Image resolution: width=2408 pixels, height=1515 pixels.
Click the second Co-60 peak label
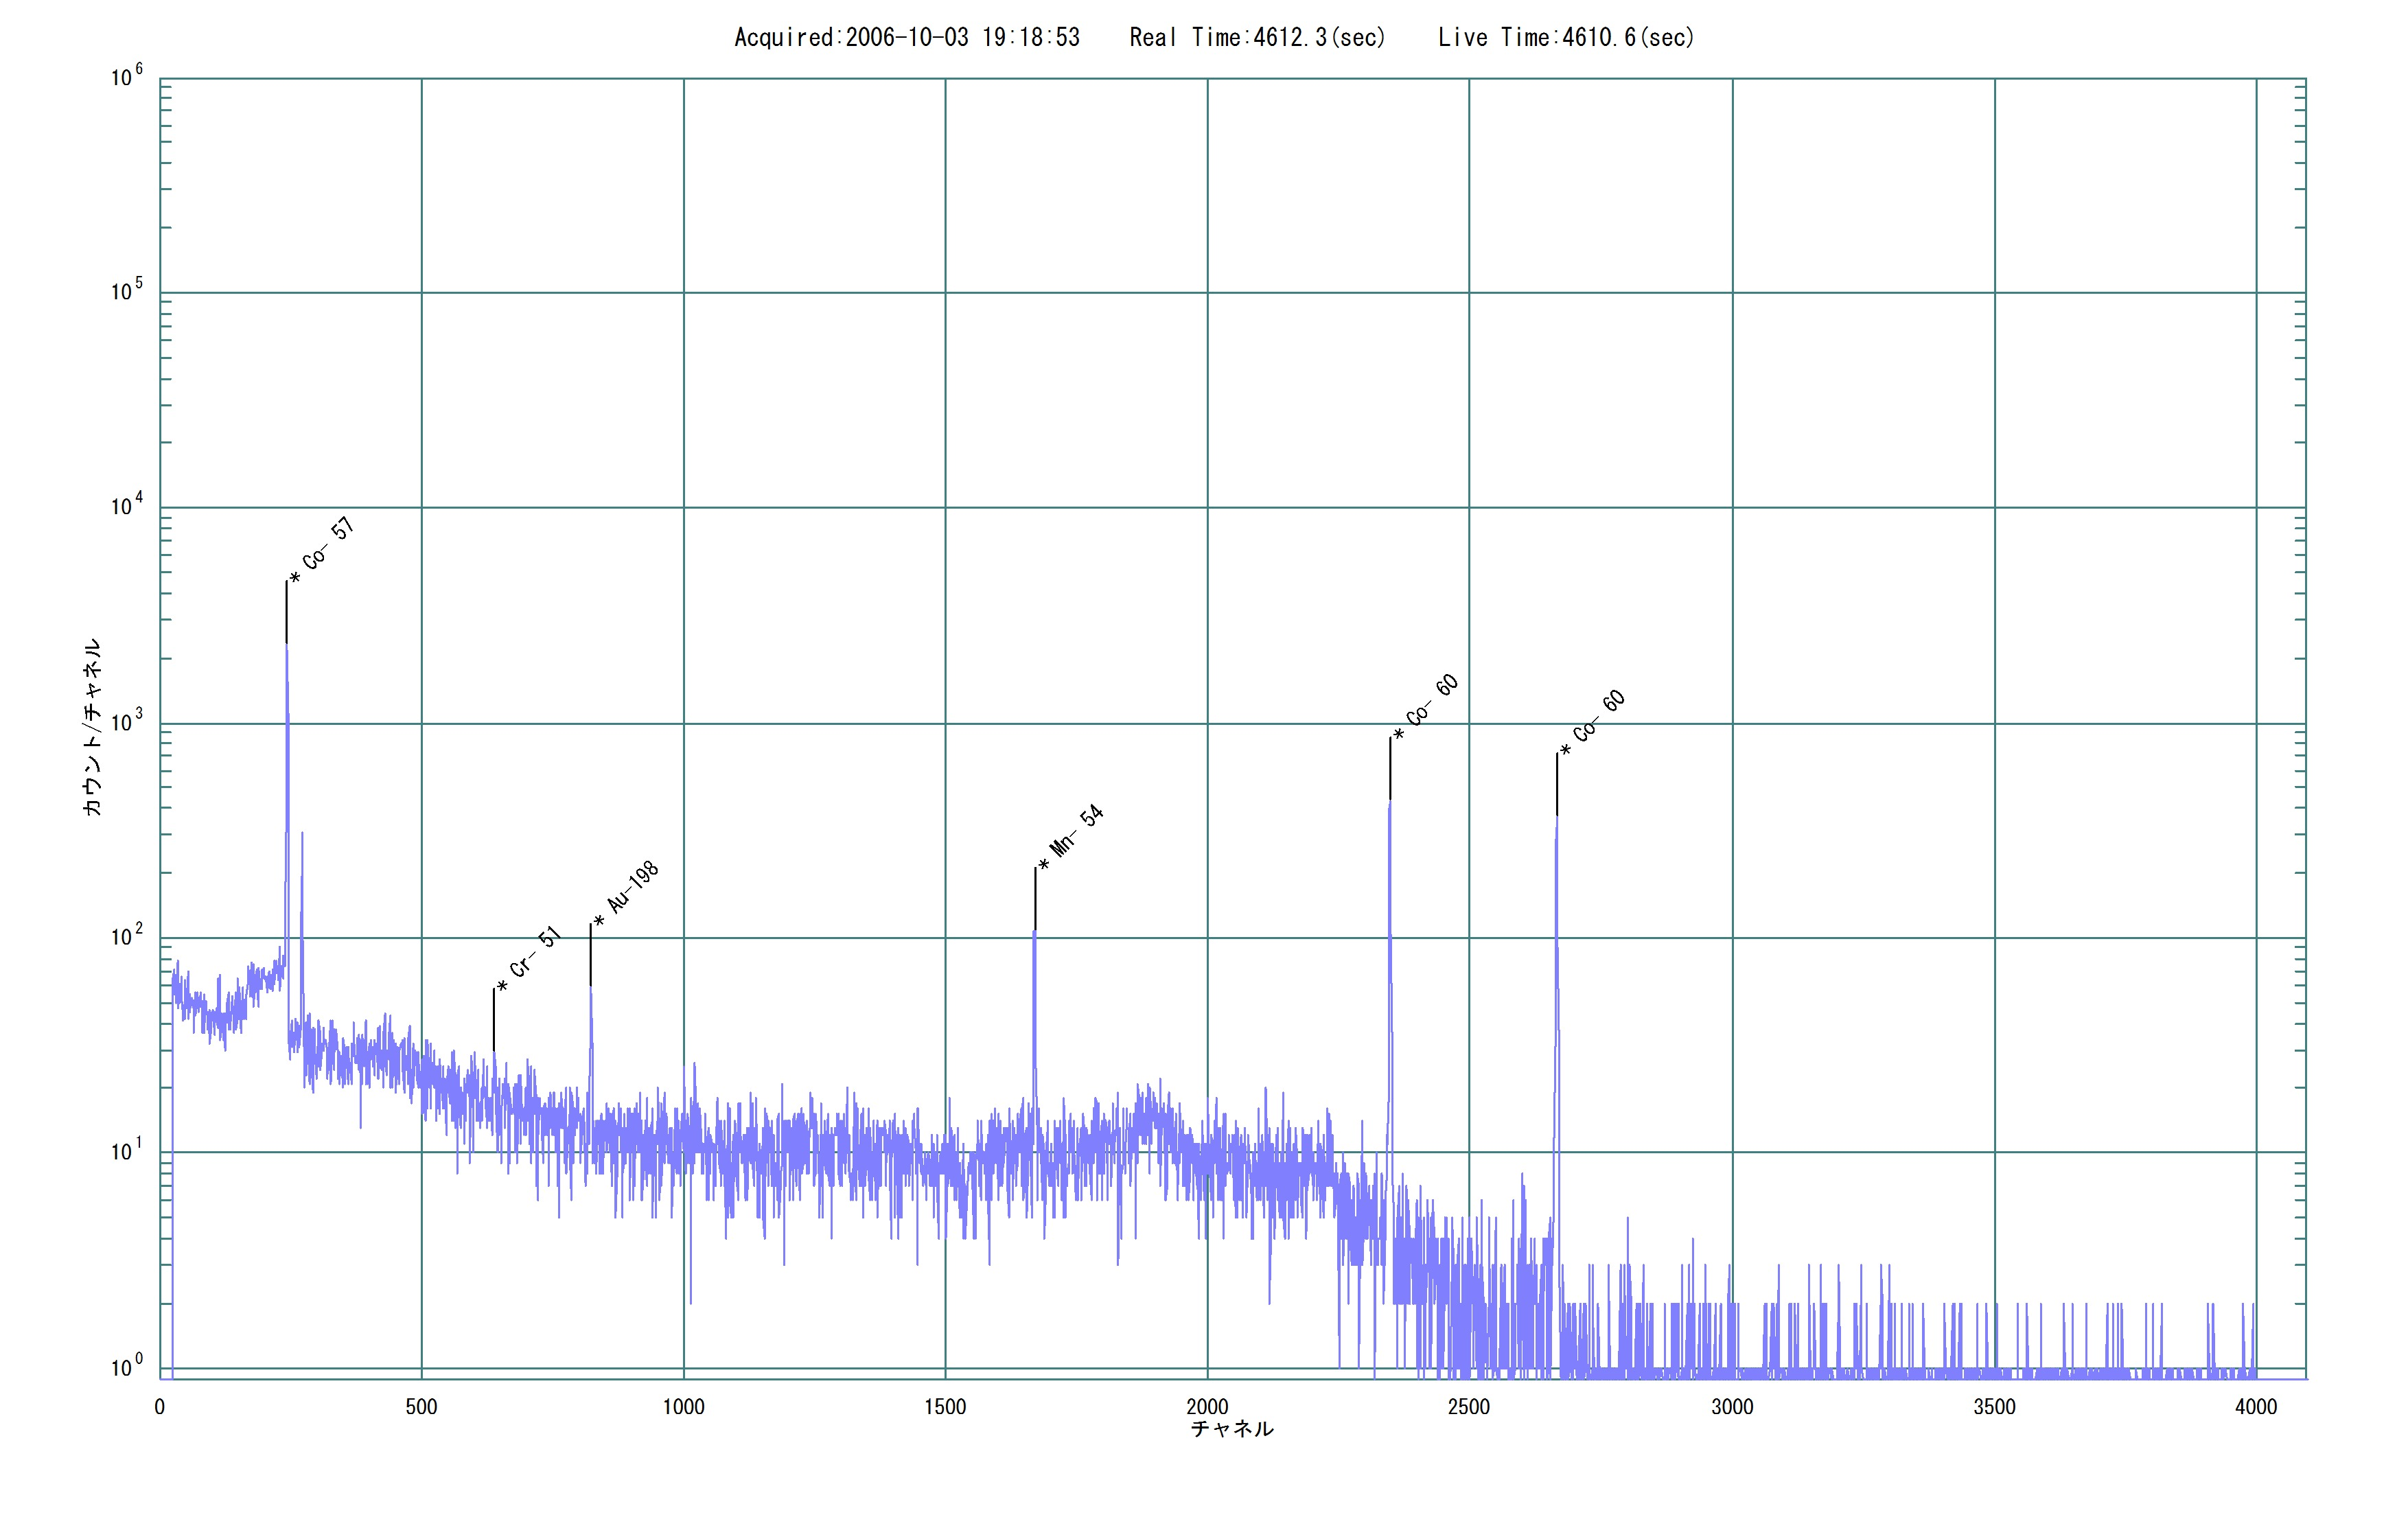pos(1594,722)
